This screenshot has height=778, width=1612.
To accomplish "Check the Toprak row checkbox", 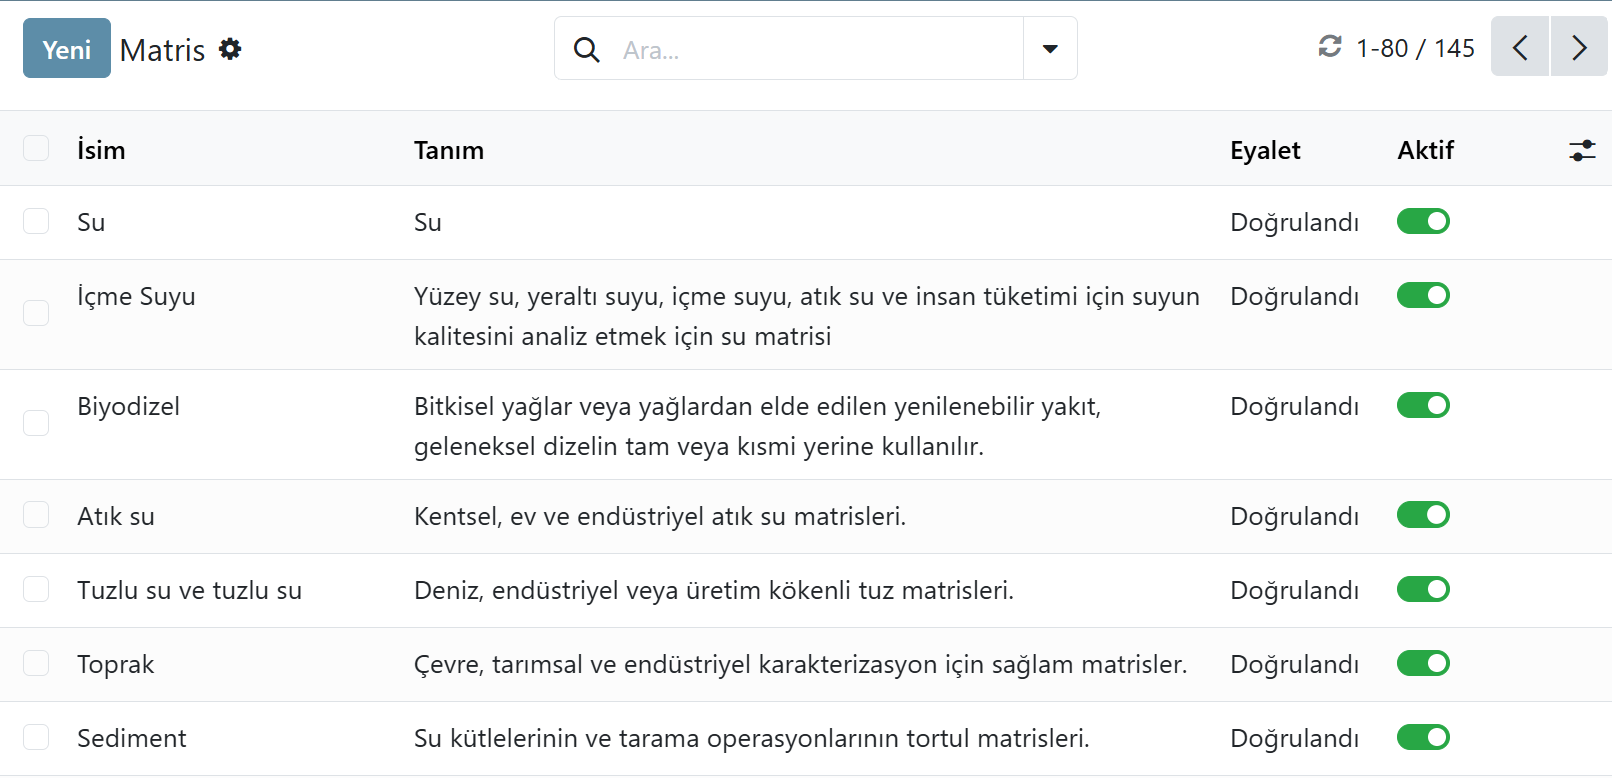I will (36, 663).
